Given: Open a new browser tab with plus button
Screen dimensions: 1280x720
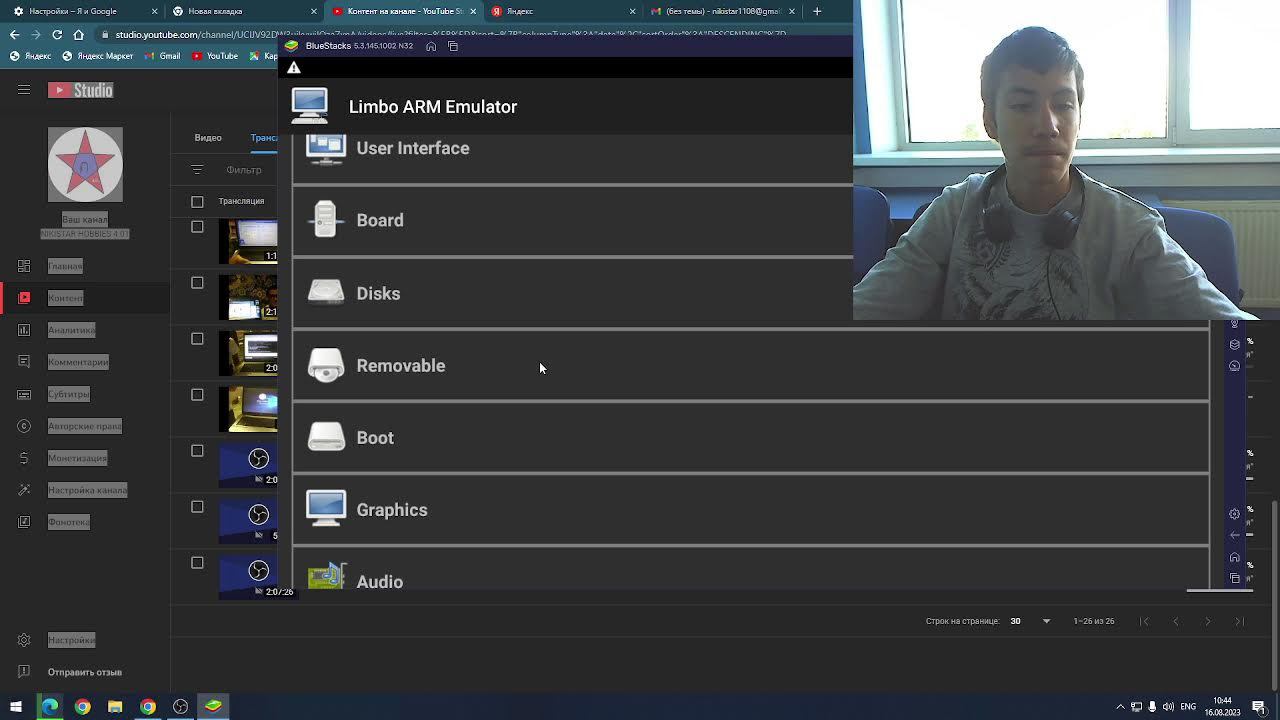Looking at the screenshot, I should (817, 11).
